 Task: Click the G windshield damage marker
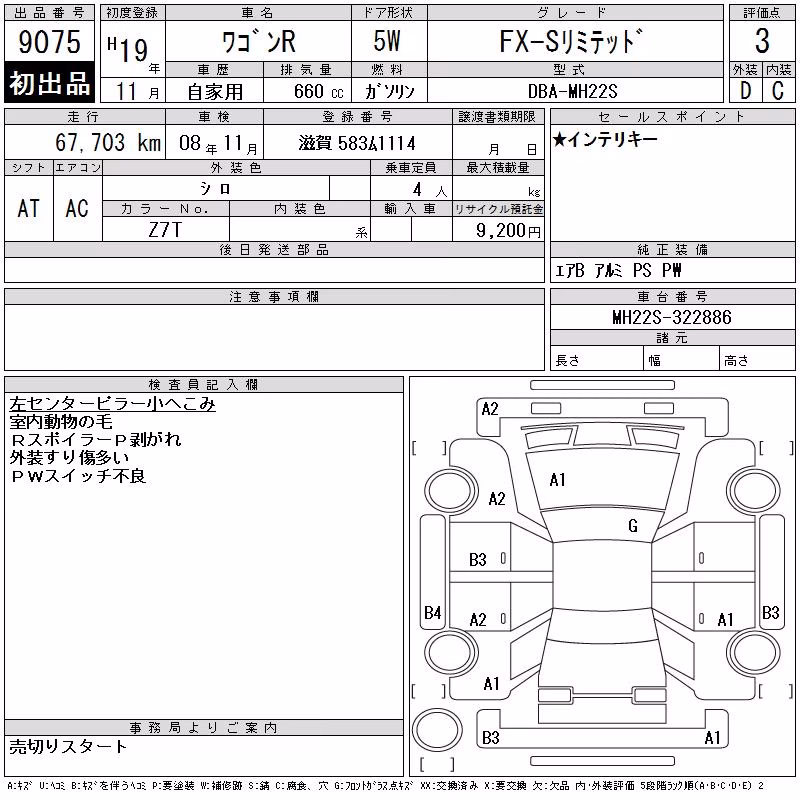coord(633,526)
